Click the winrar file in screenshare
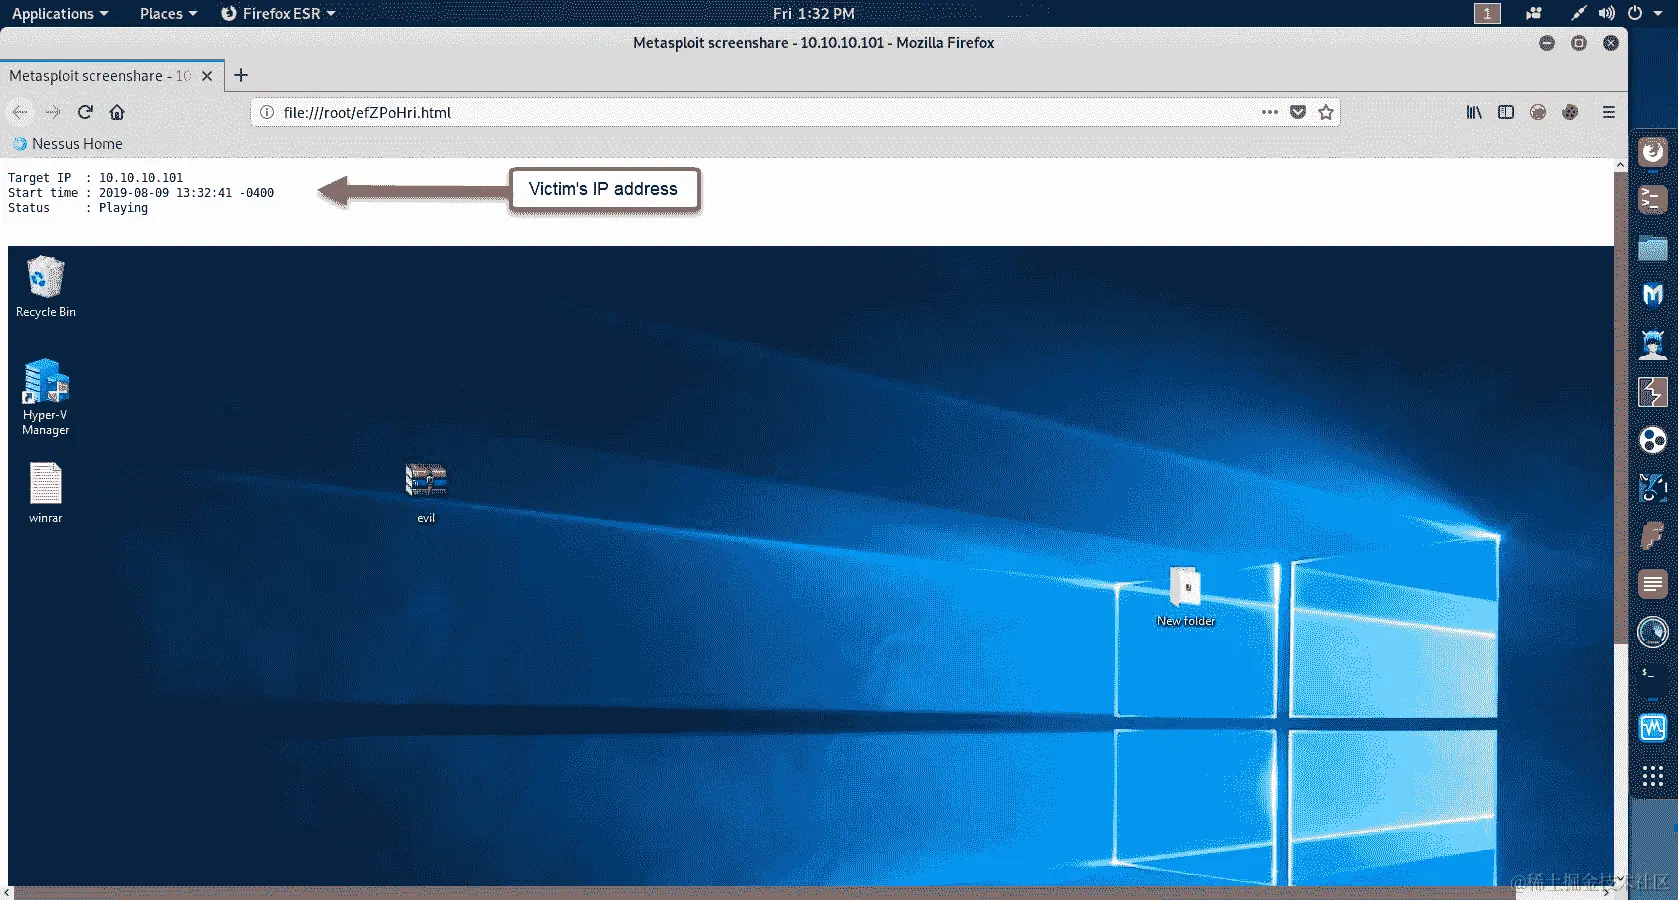Viewport: 1678px width, 900px height. point(46,492)
